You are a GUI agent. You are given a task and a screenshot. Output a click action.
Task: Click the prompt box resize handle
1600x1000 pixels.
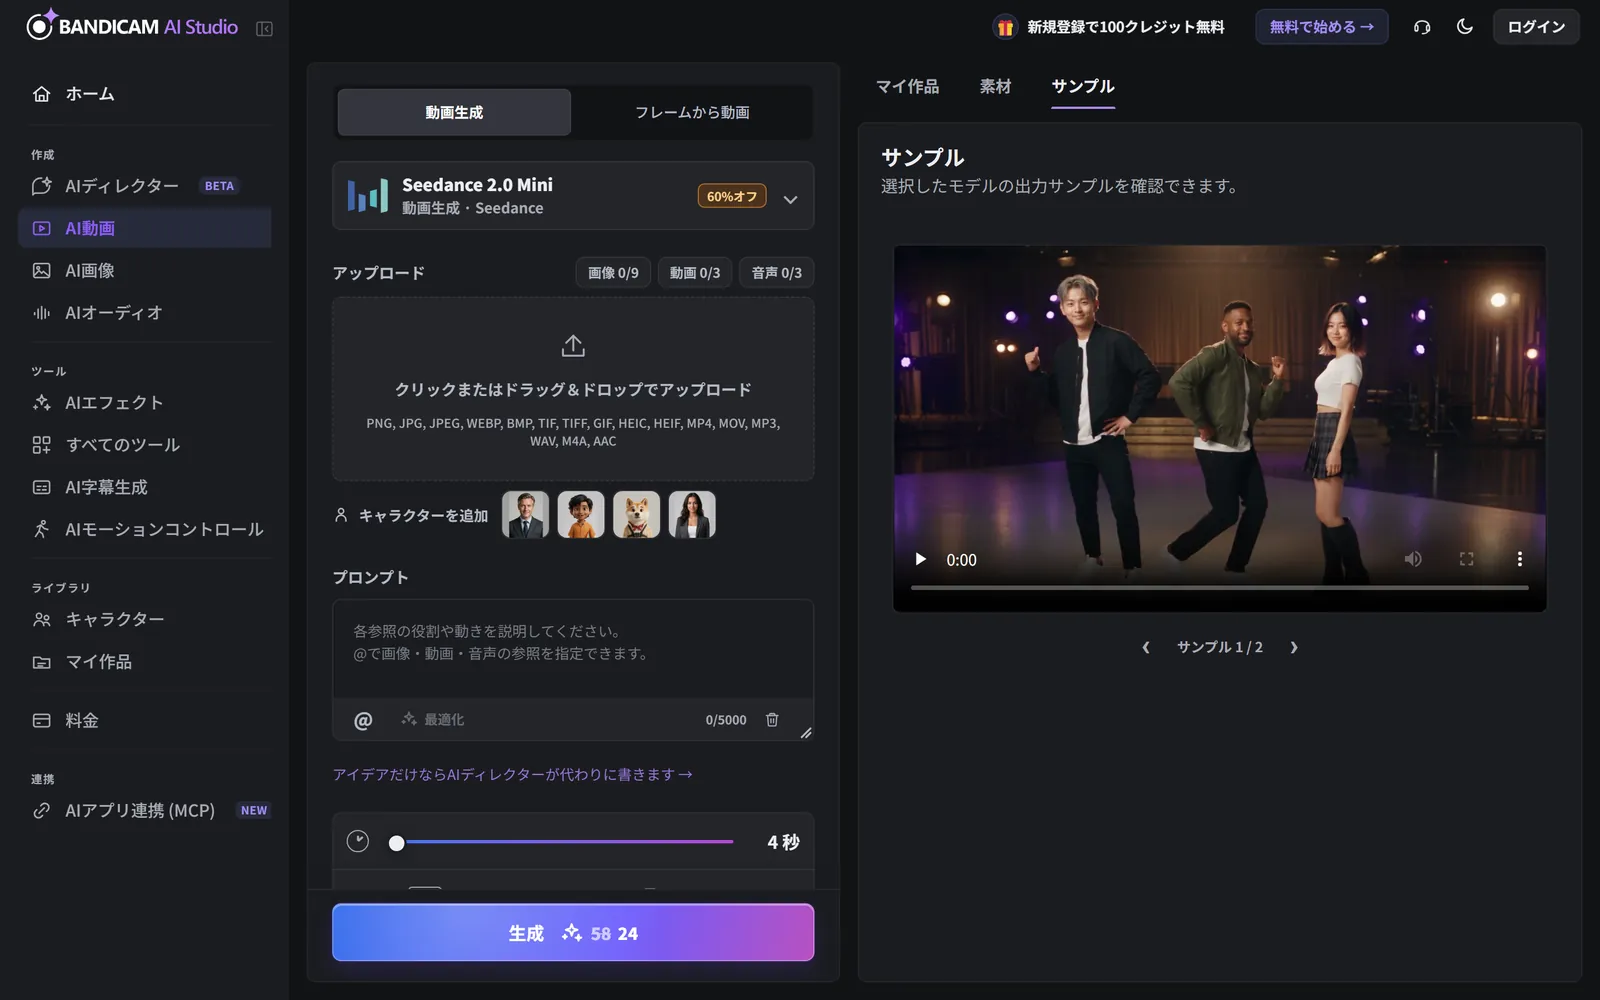point(806,733)
